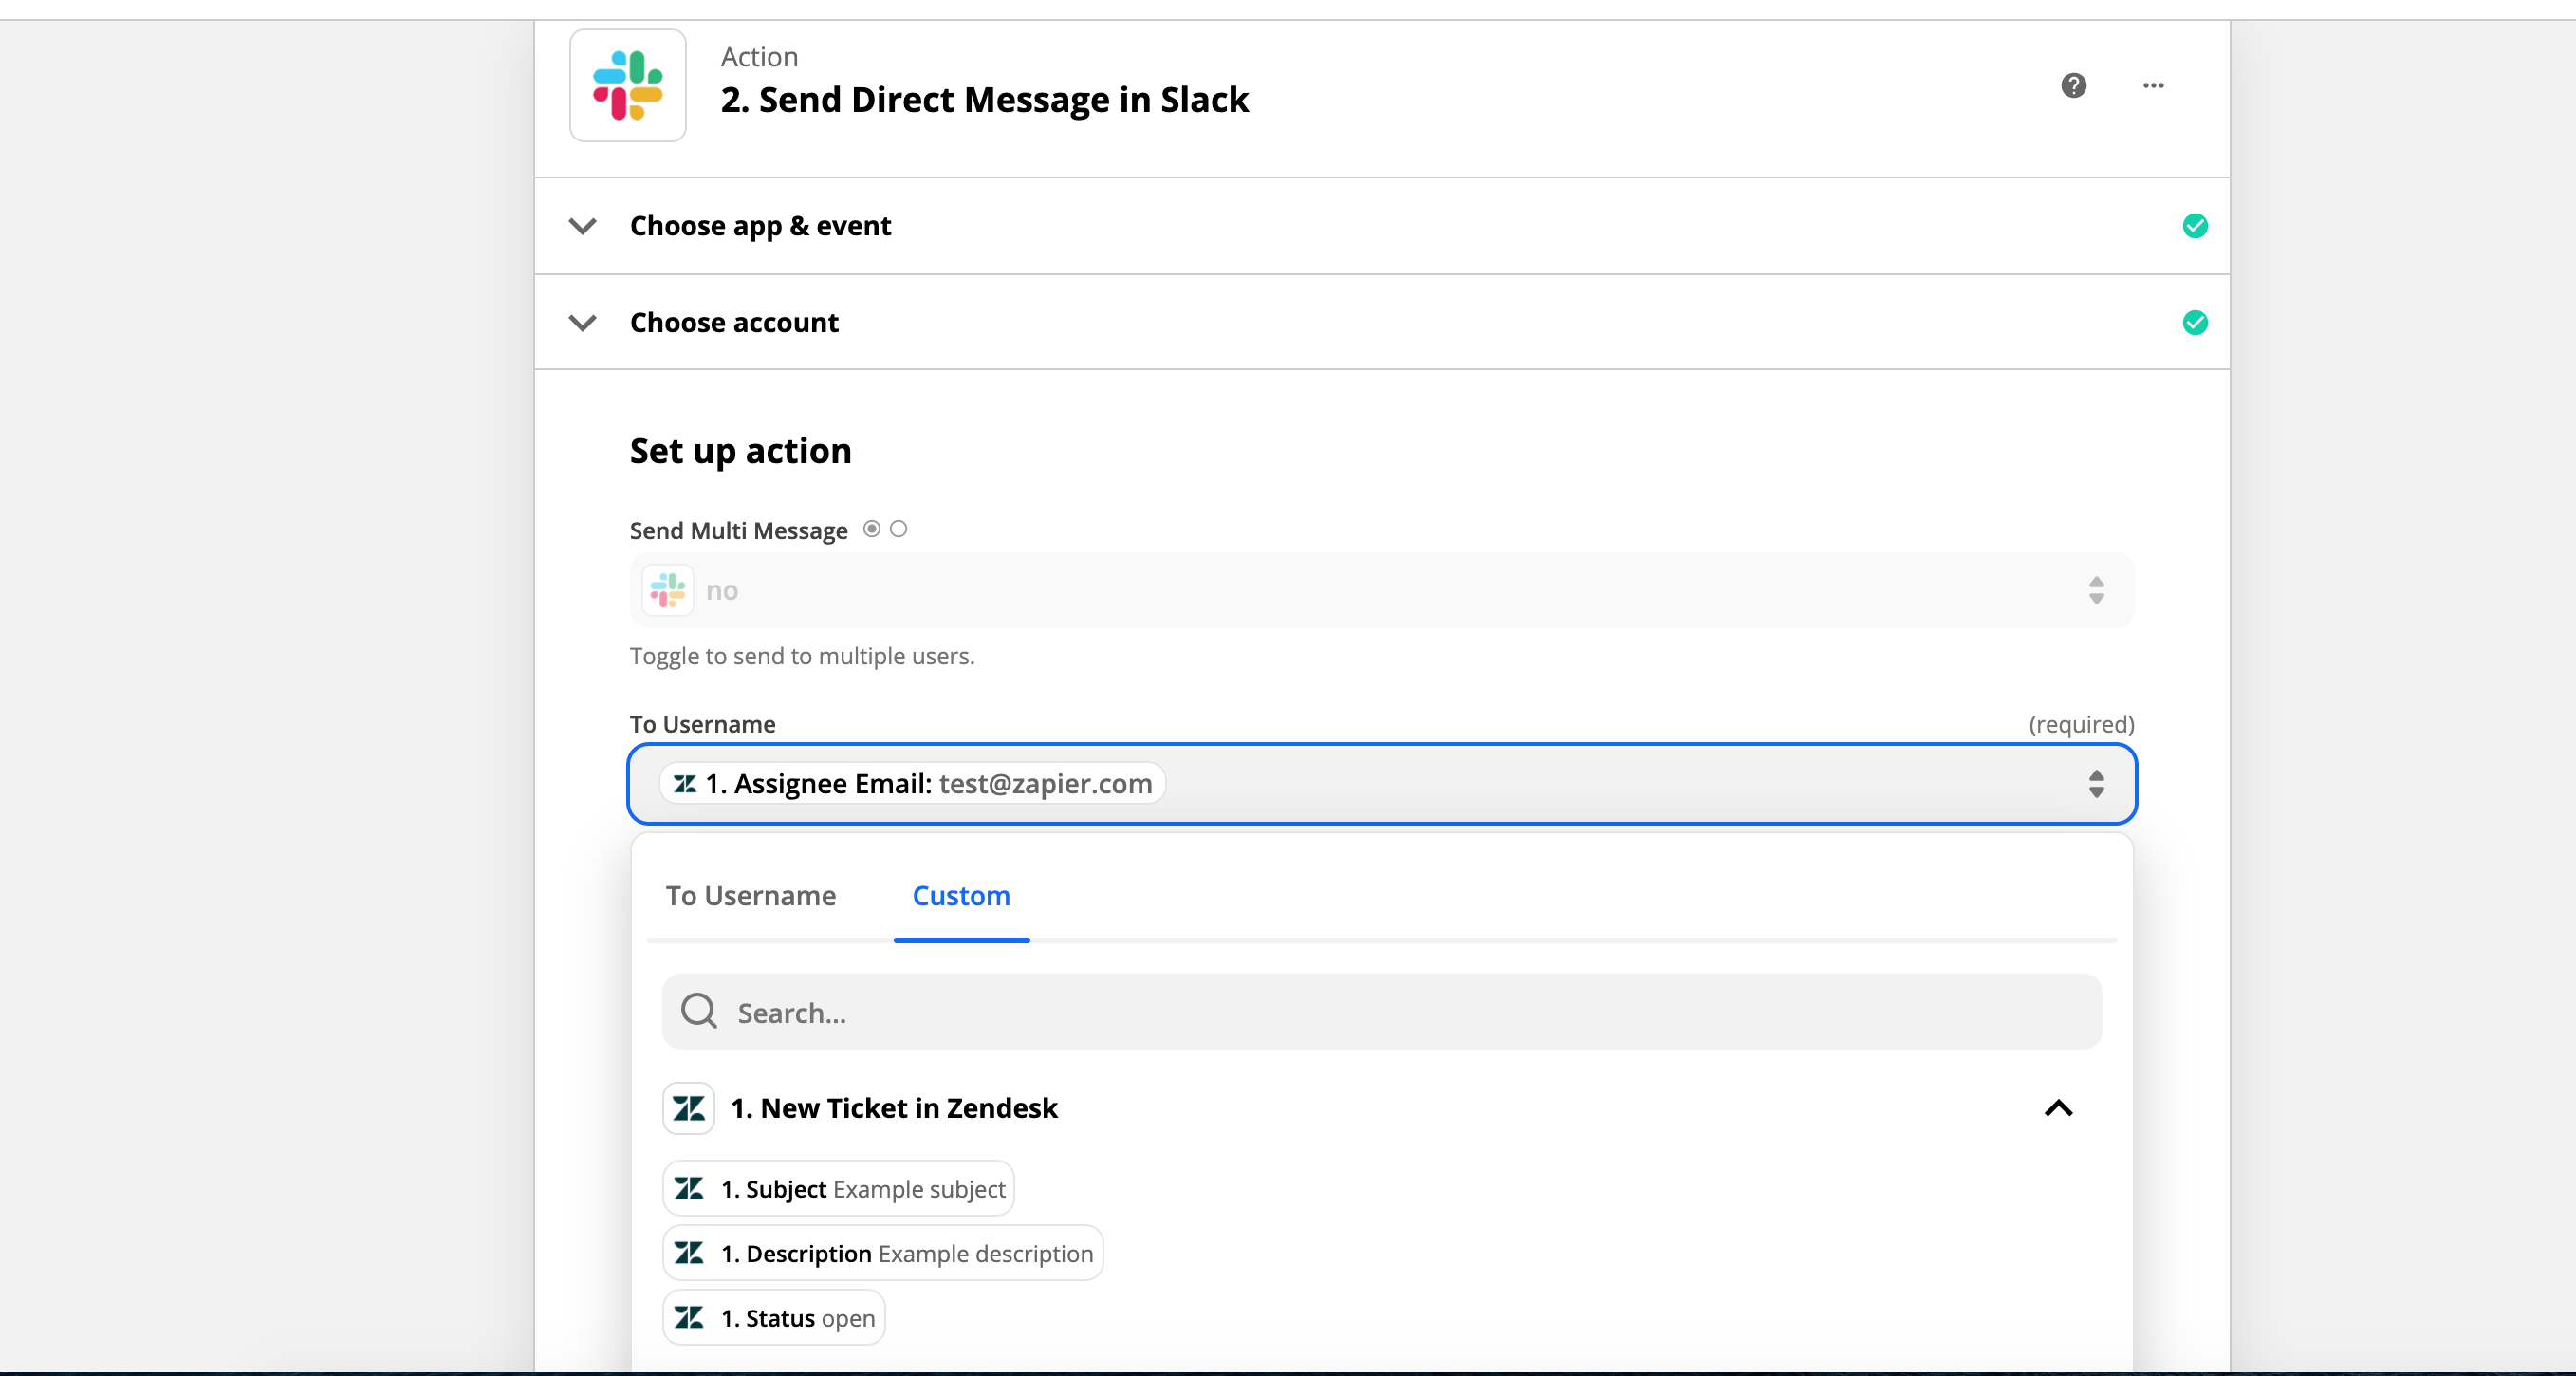Screen dimensions: 2576x1376
Task: Insert the Description Example description field
Action: (x=882, y=1252)
